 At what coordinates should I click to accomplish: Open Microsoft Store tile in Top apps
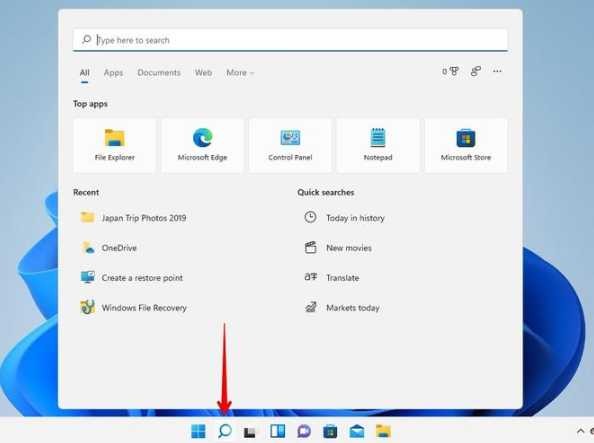(466, 146)
